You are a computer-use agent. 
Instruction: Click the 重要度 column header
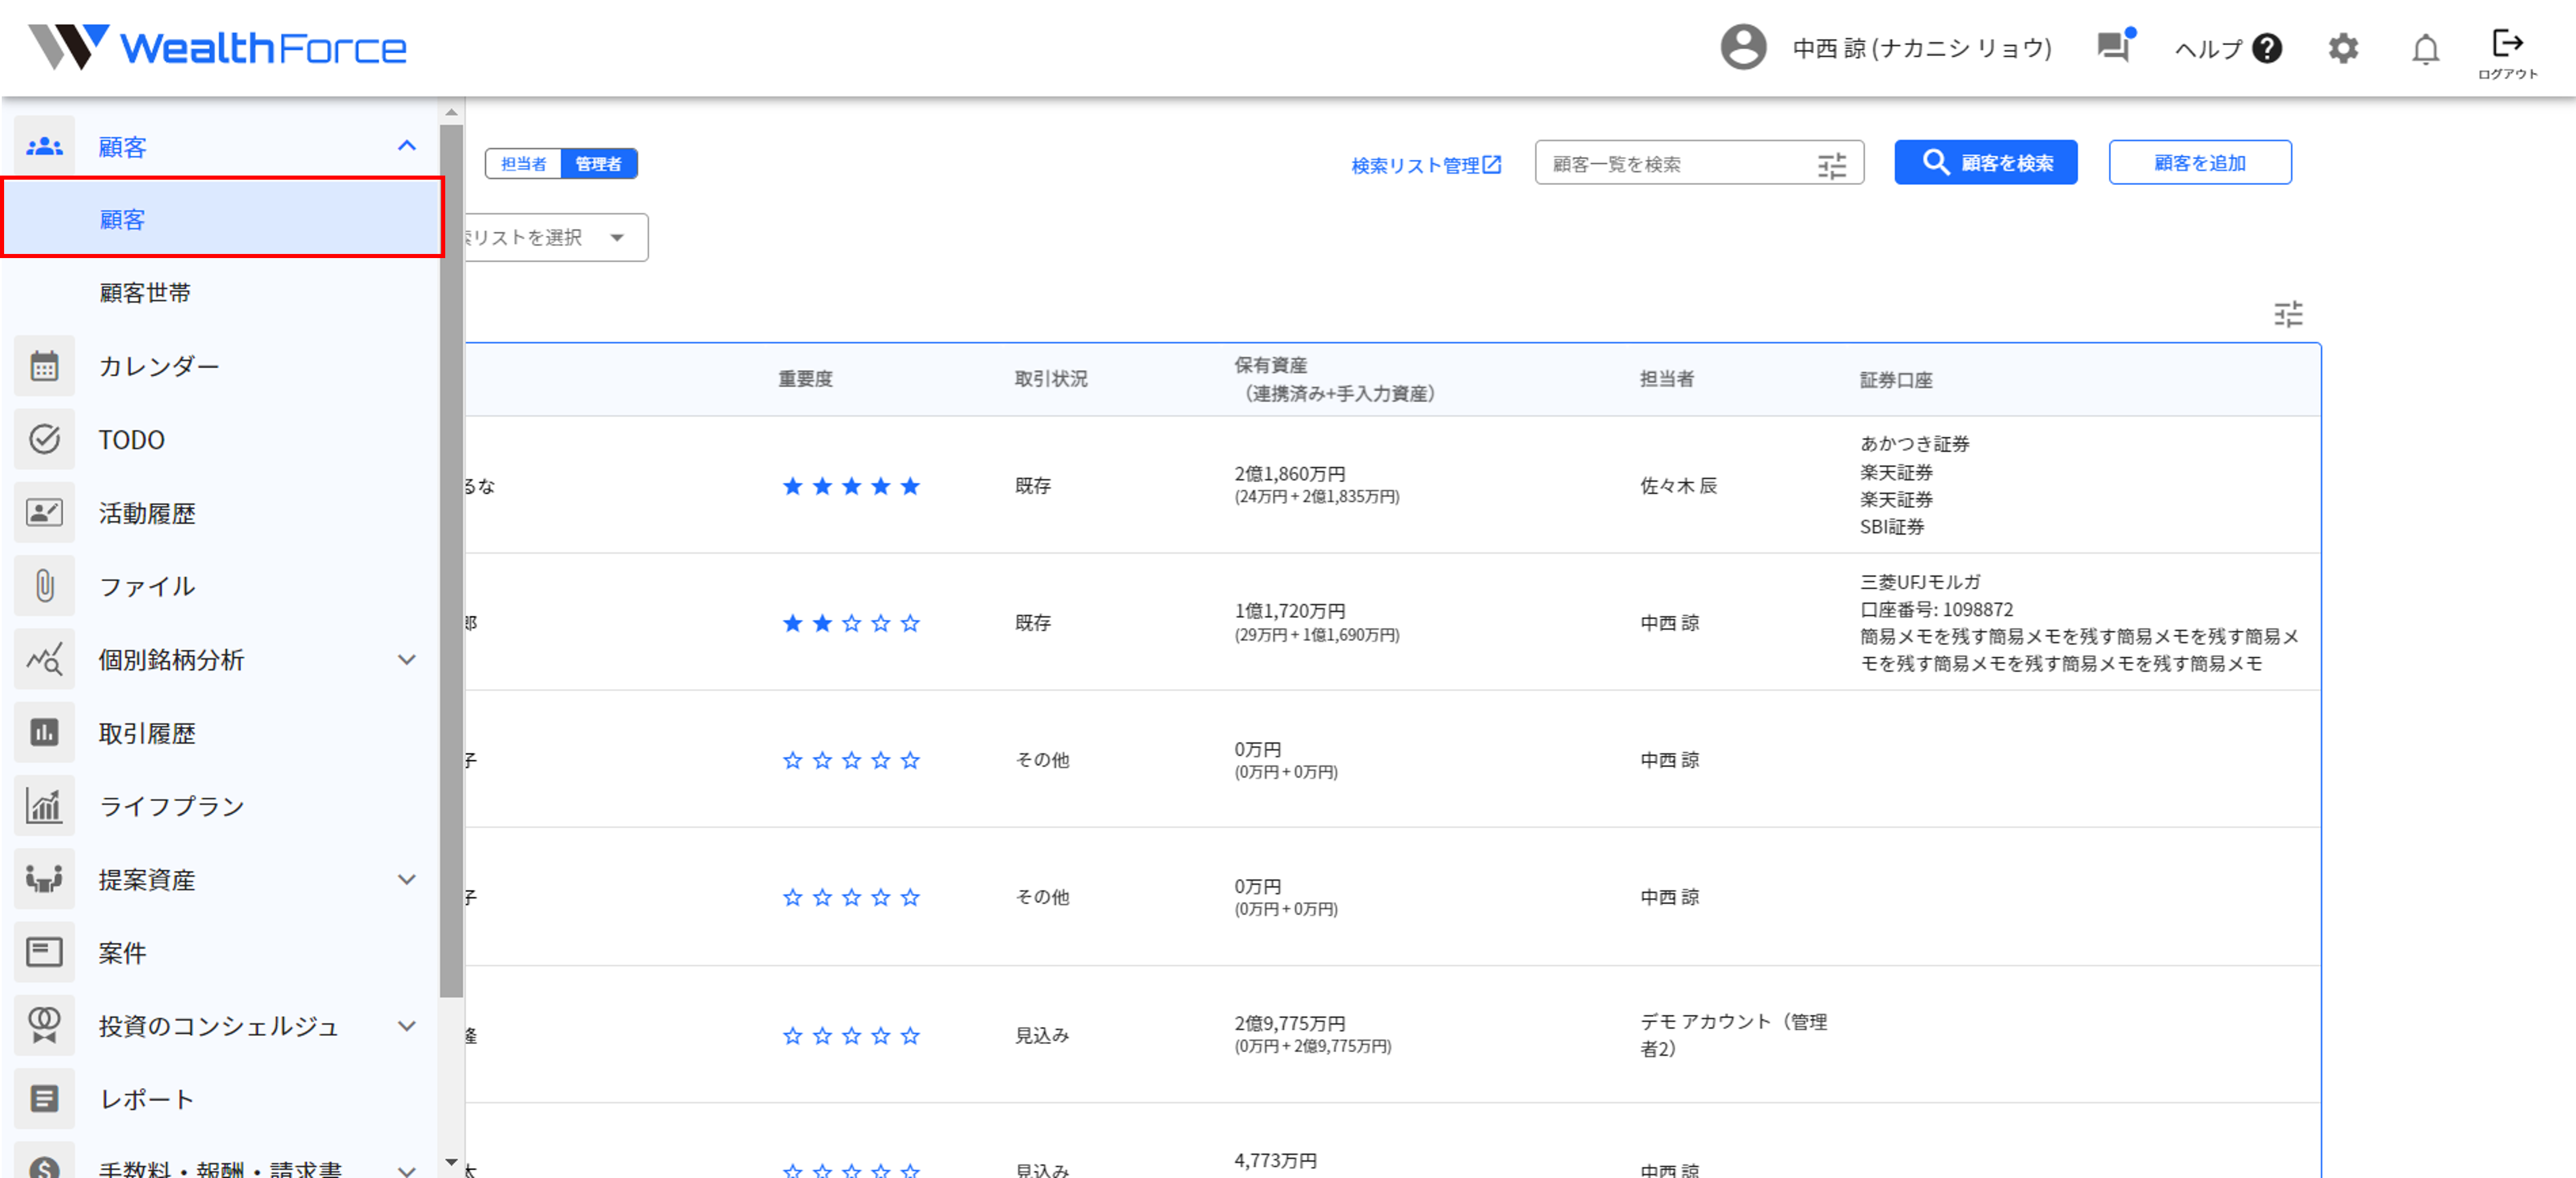(805, 379)
